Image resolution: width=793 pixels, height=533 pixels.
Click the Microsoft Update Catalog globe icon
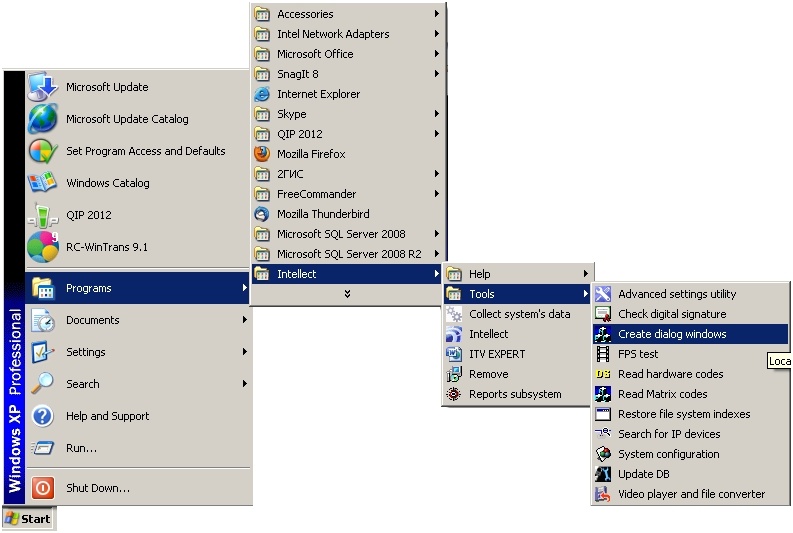pos(42,119)
